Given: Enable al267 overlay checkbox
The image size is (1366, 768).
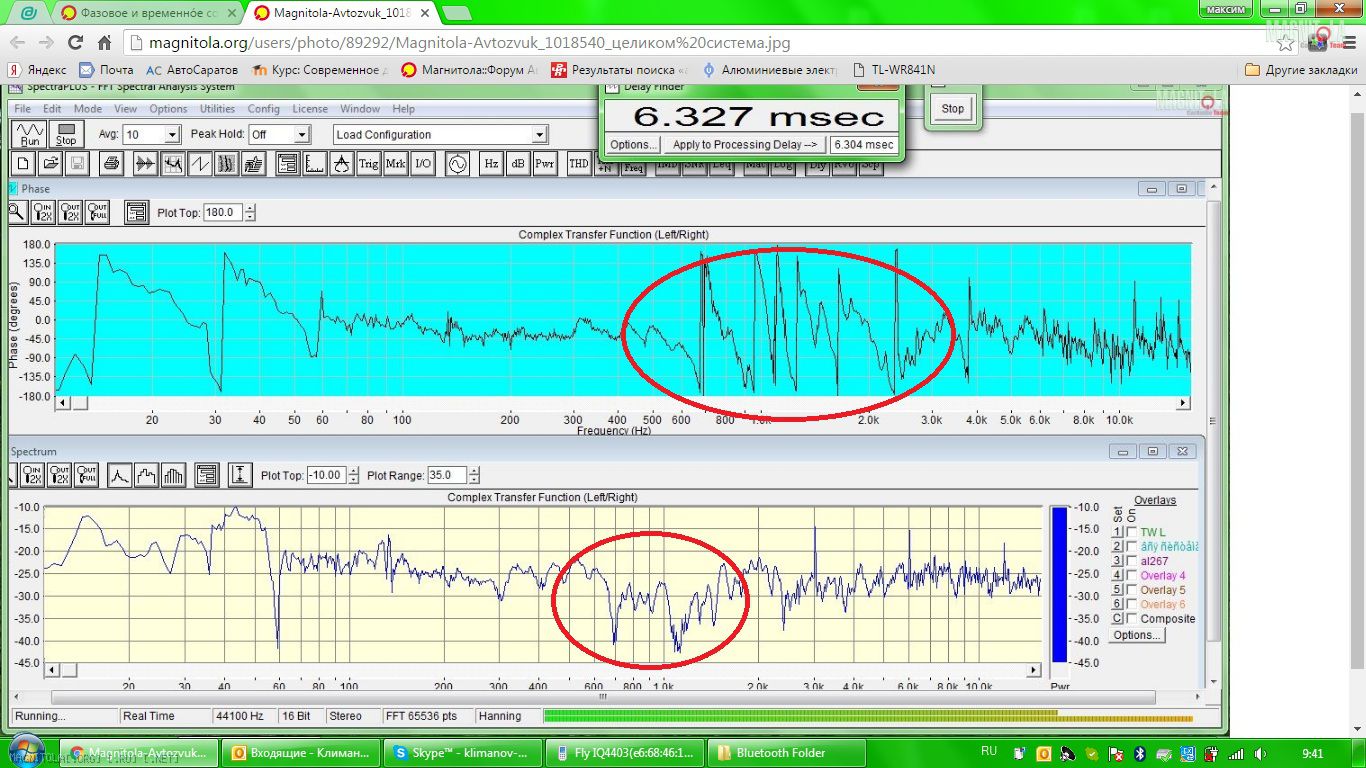Looking at the screenshot, I should tap(1132, 561).
